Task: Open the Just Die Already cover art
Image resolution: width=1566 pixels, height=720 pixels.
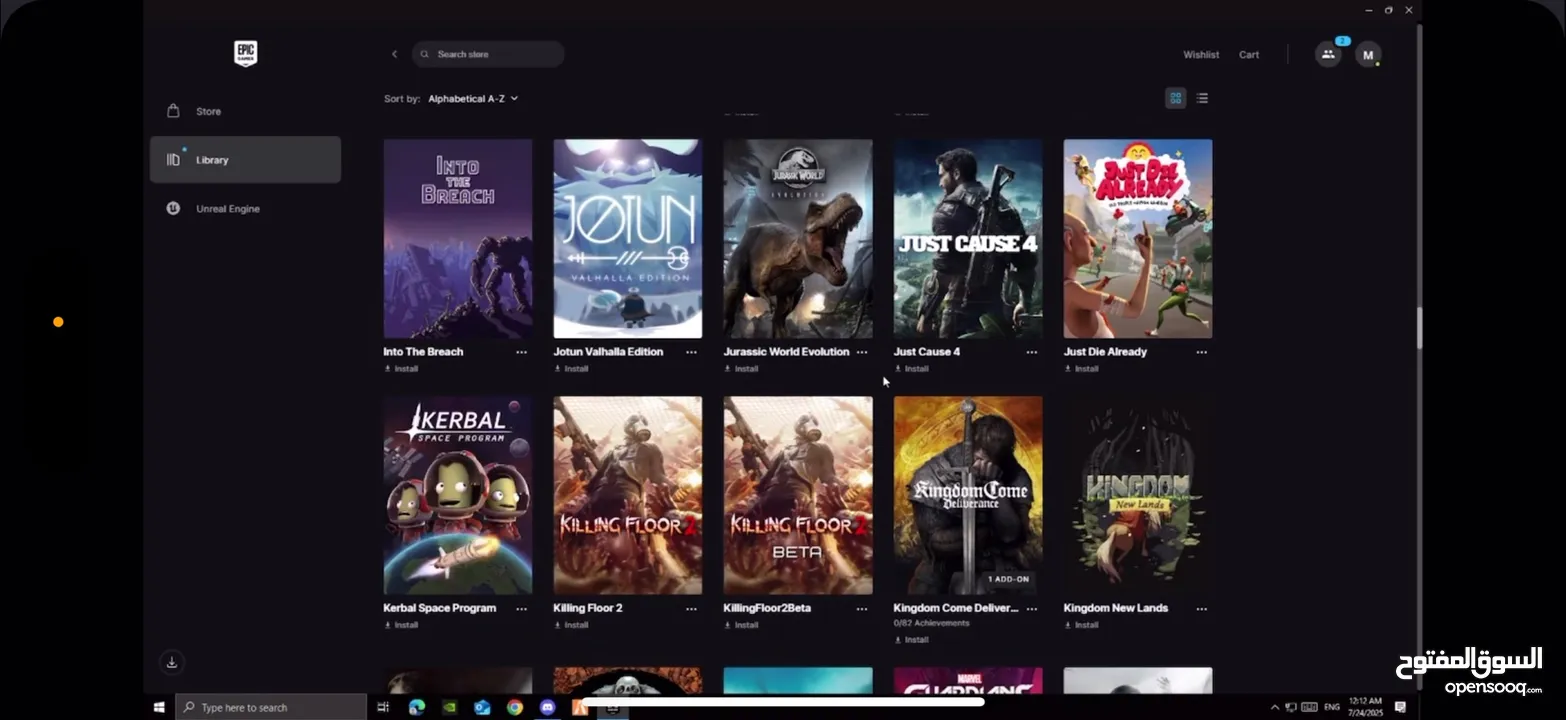Action: click(x=1138, y=238)
